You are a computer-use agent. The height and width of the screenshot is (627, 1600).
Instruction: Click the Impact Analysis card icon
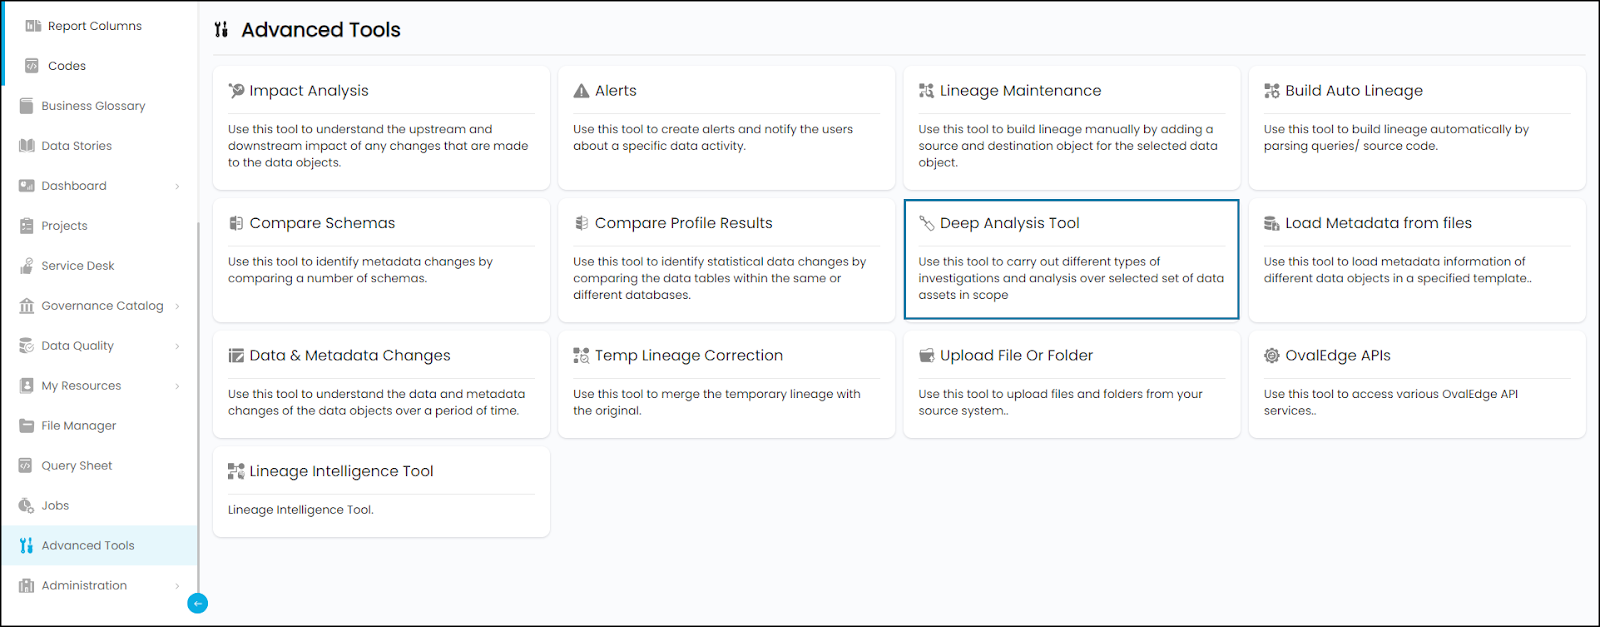(x=236, y=91)
